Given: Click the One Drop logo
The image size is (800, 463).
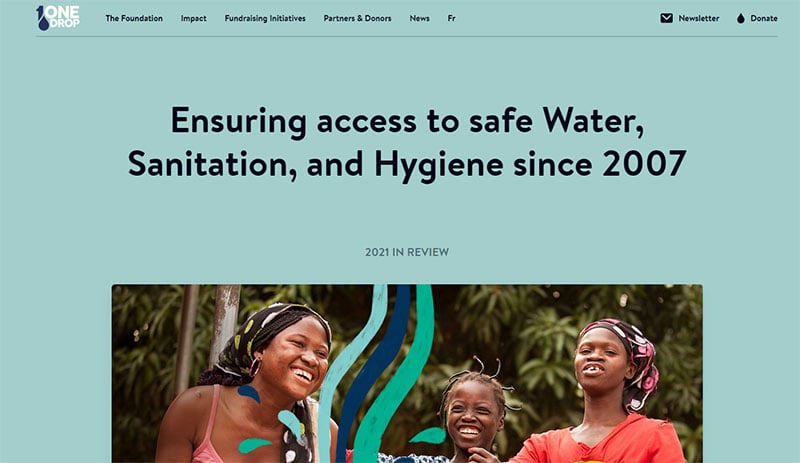Looking at the screenshot, I should click(x=58, y=18).
